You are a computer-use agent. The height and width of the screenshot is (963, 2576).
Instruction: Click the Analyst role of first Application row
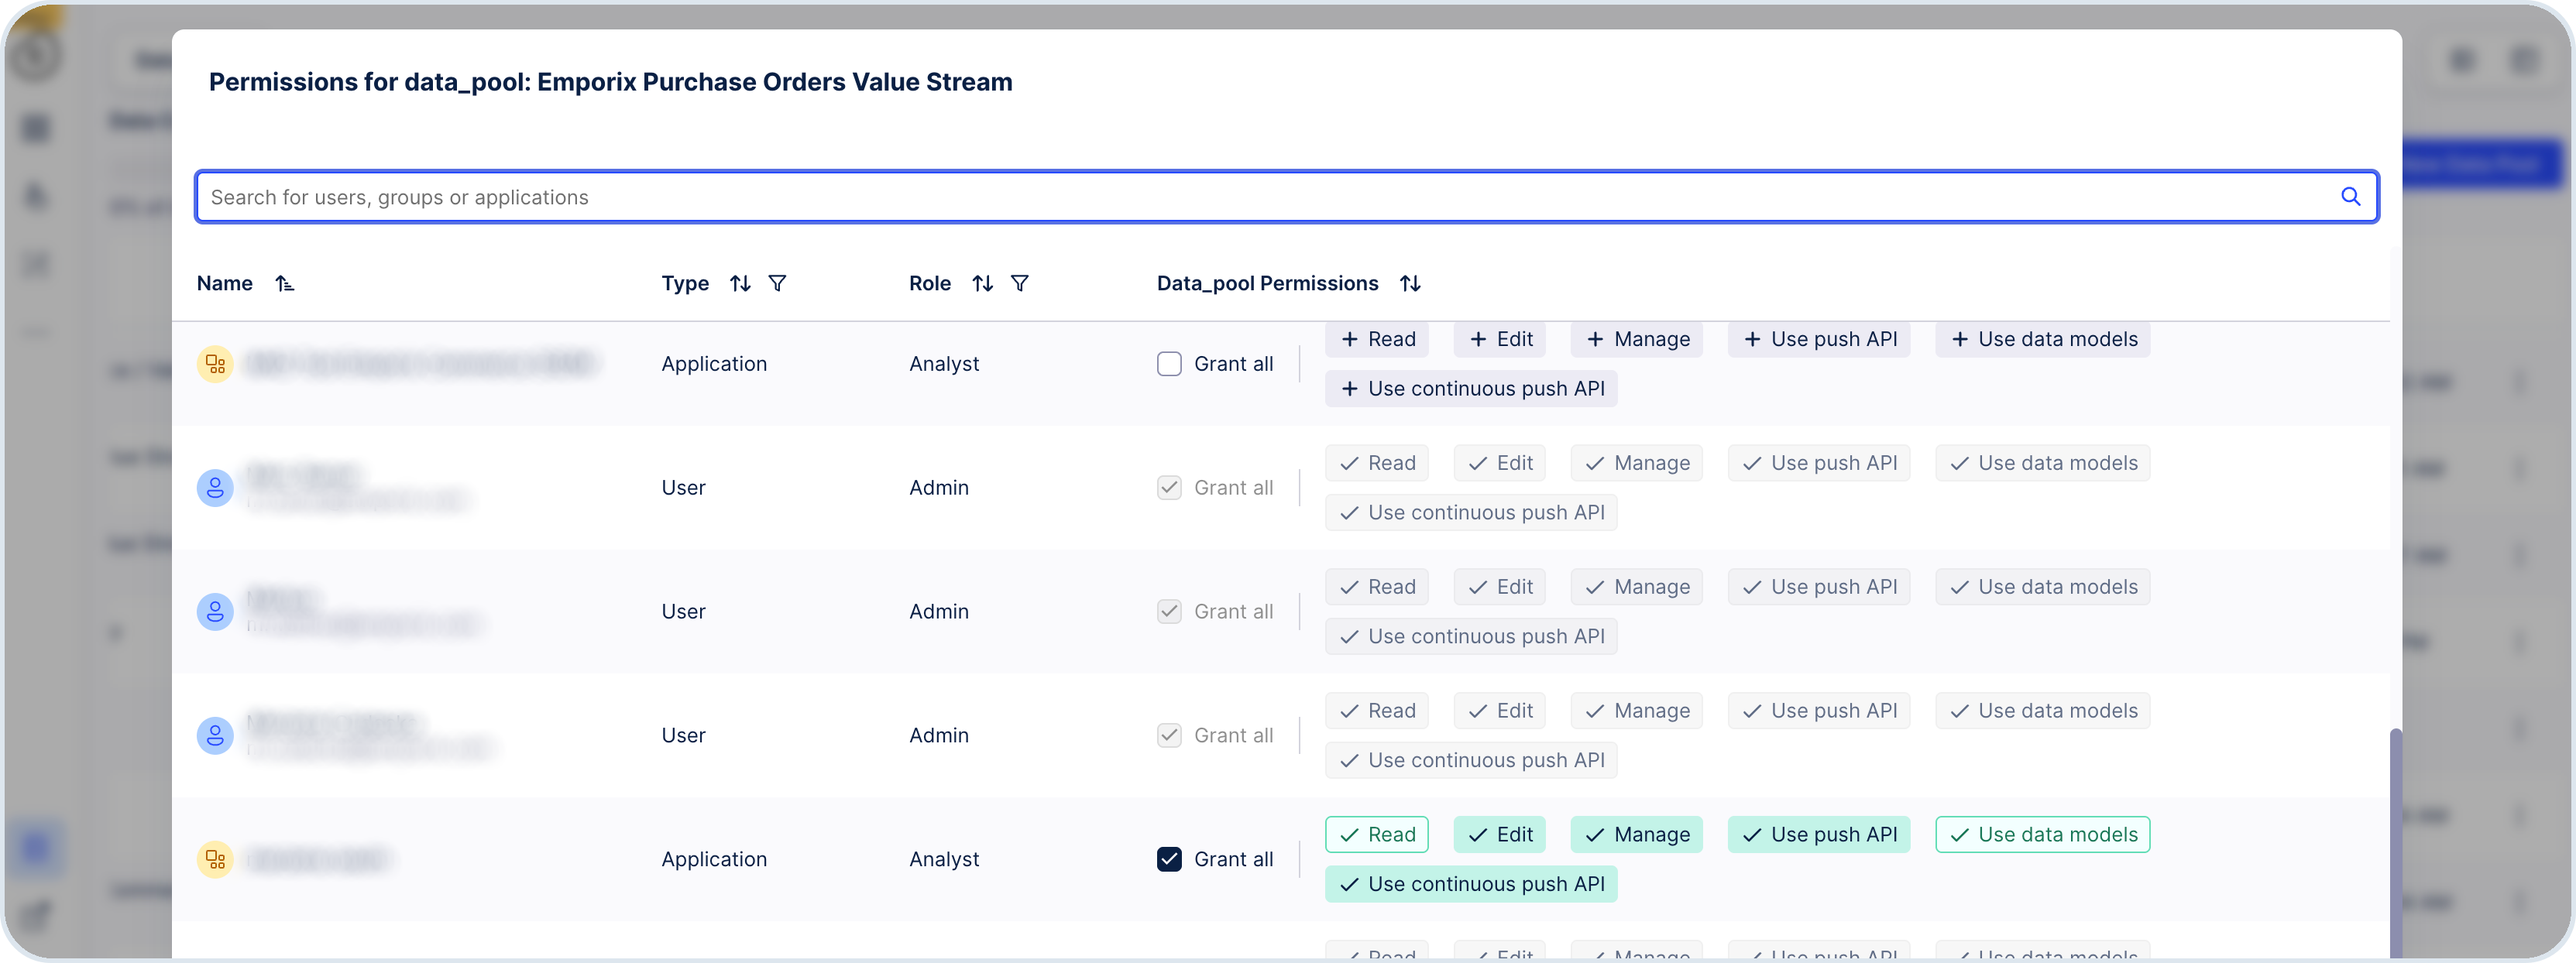[944, 364]
